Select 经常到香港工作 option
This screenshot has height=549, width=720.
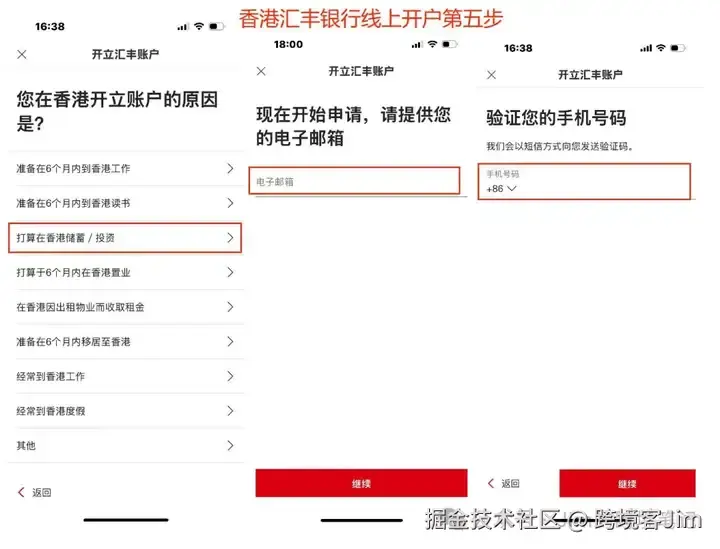point(125,376)
